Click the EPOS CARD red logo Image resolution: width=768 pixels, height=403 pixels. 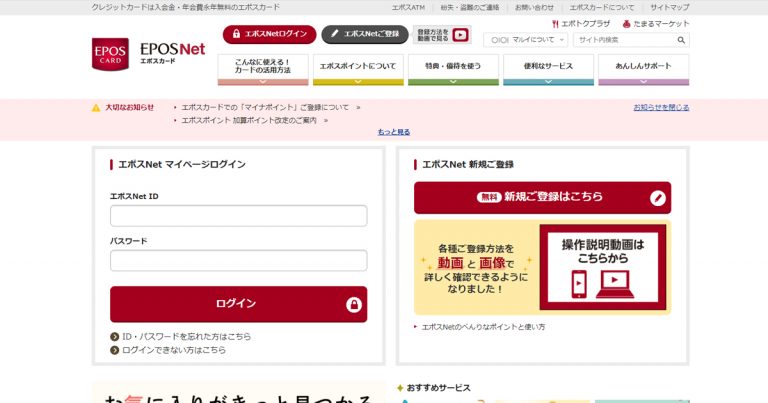[x=110, y=54]
